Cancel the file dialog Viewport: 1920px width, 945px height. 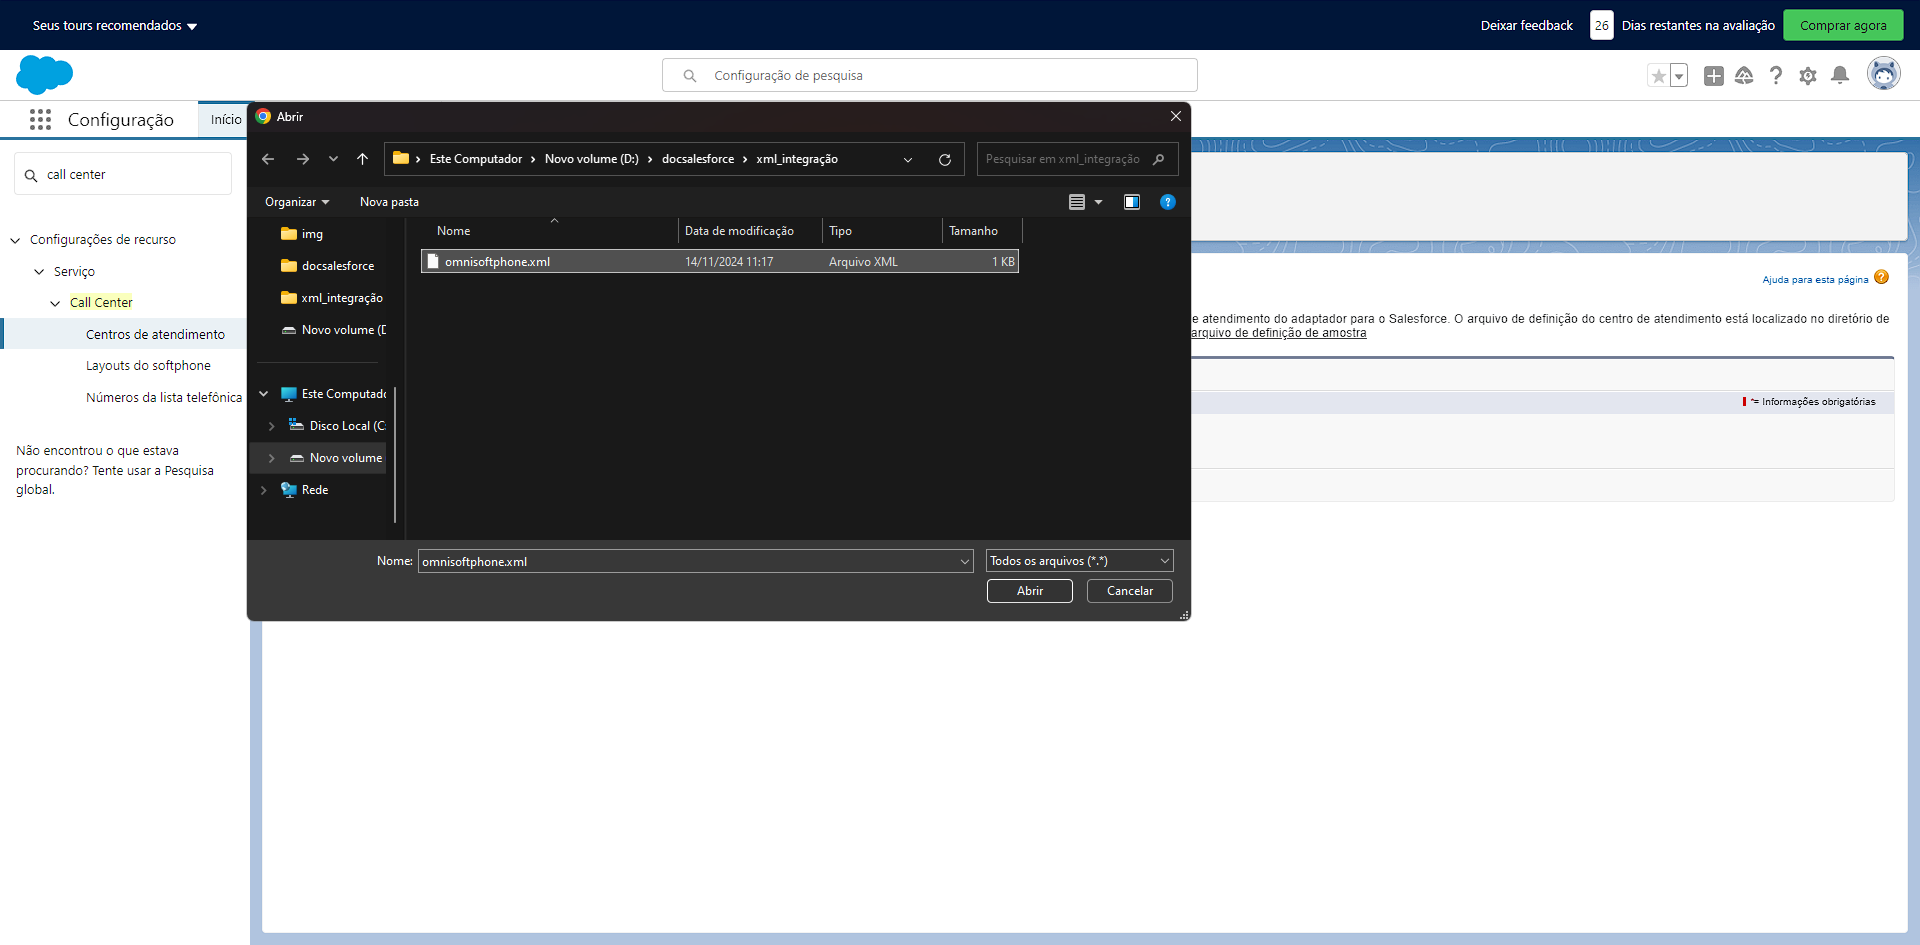[1130, 591]
